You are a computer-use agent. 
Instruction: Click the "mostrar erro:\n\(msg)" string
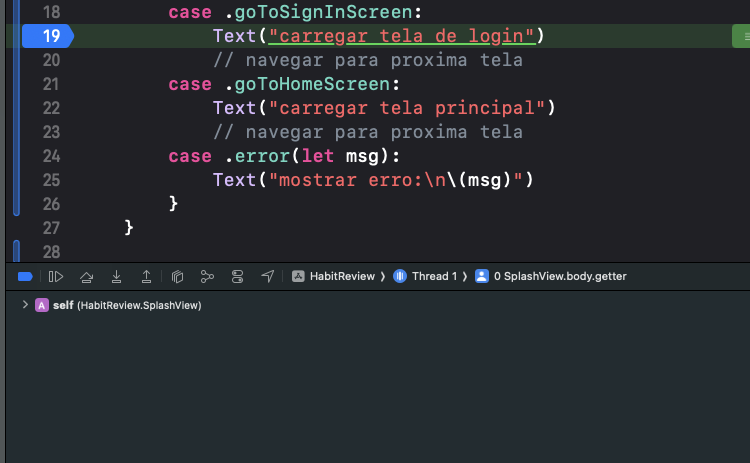396,180
